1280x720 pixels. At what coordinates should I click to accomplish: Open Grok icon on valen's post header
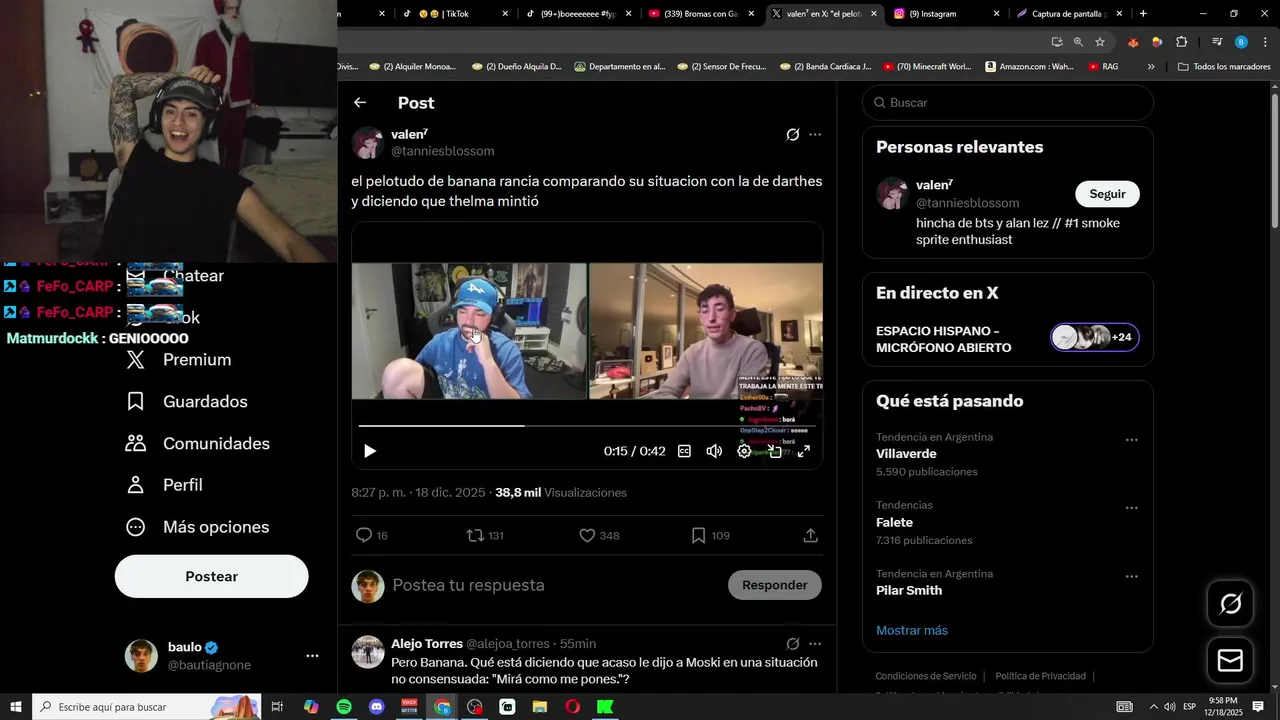[x=793, y=135]
